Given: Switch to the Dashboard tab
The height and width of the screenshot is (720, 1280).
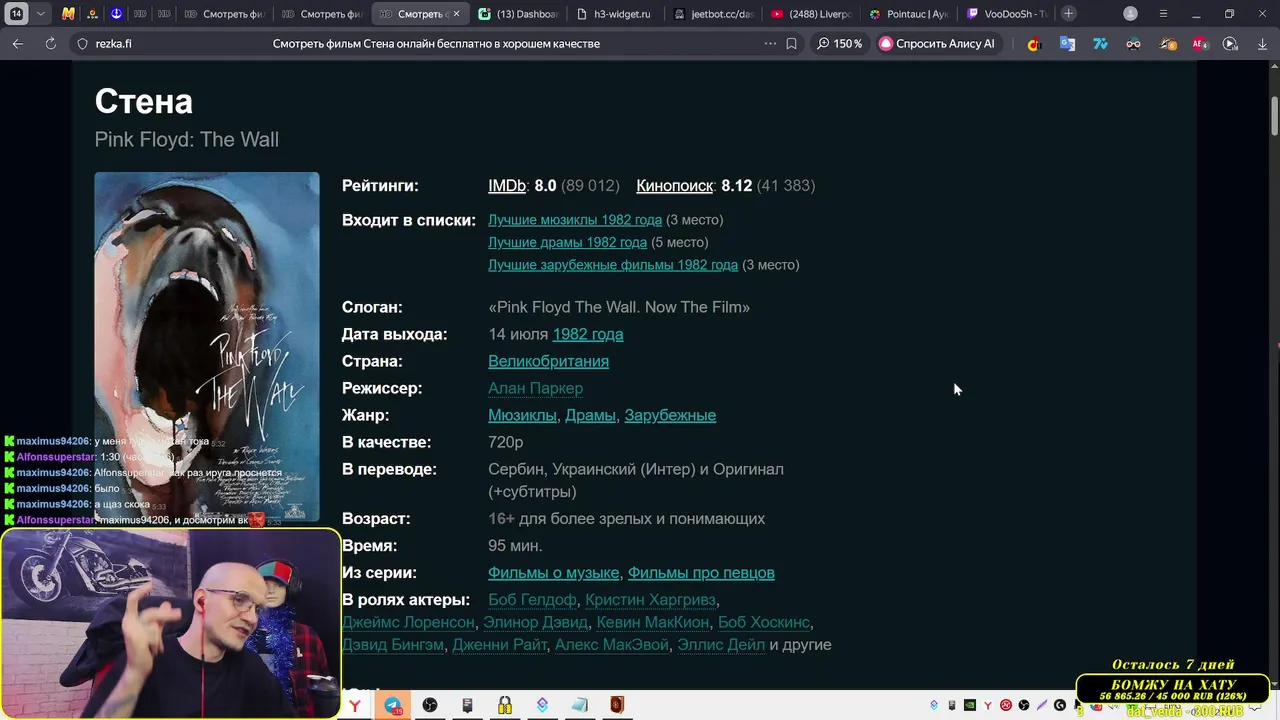Looking at the screenshot, I should [x=518, y=14].
